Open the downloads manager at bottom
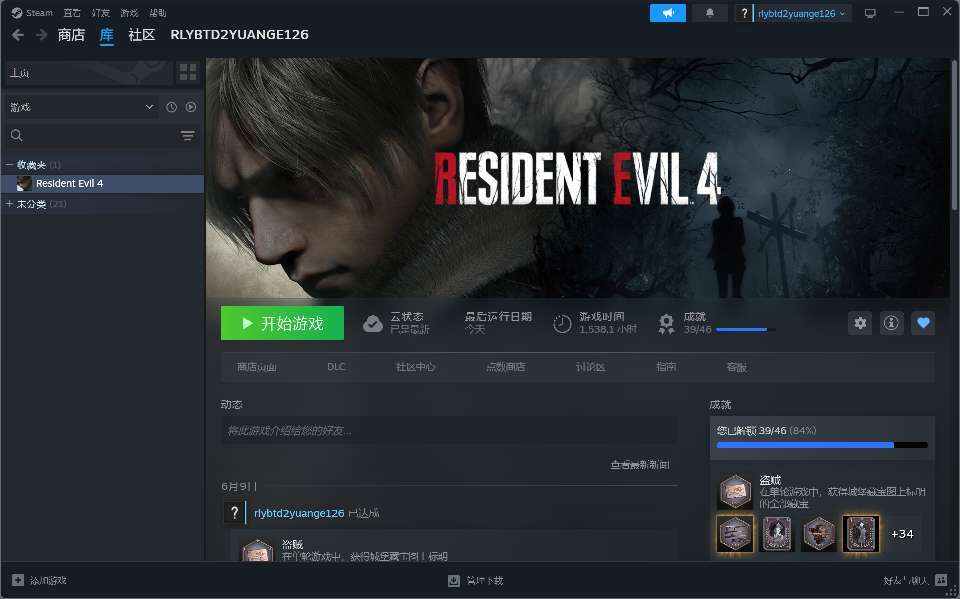 point(475,580)
